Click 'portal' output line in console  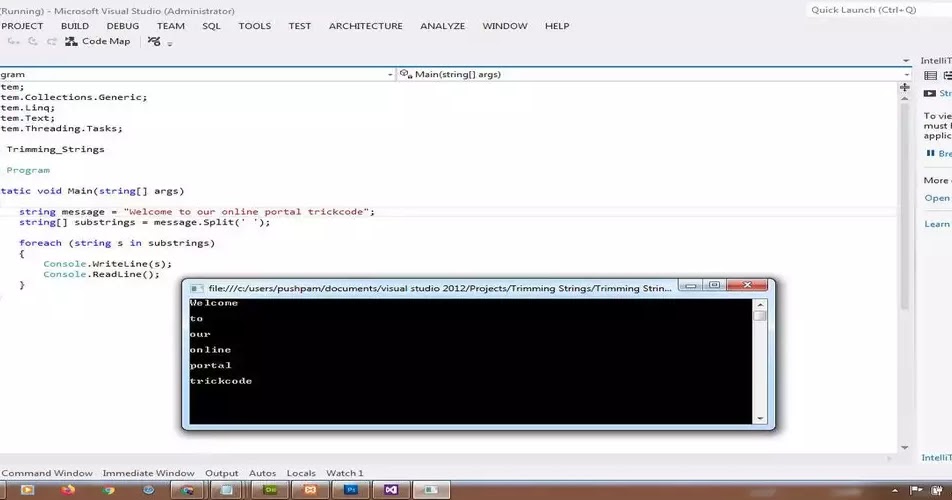[x=210, y=365]
